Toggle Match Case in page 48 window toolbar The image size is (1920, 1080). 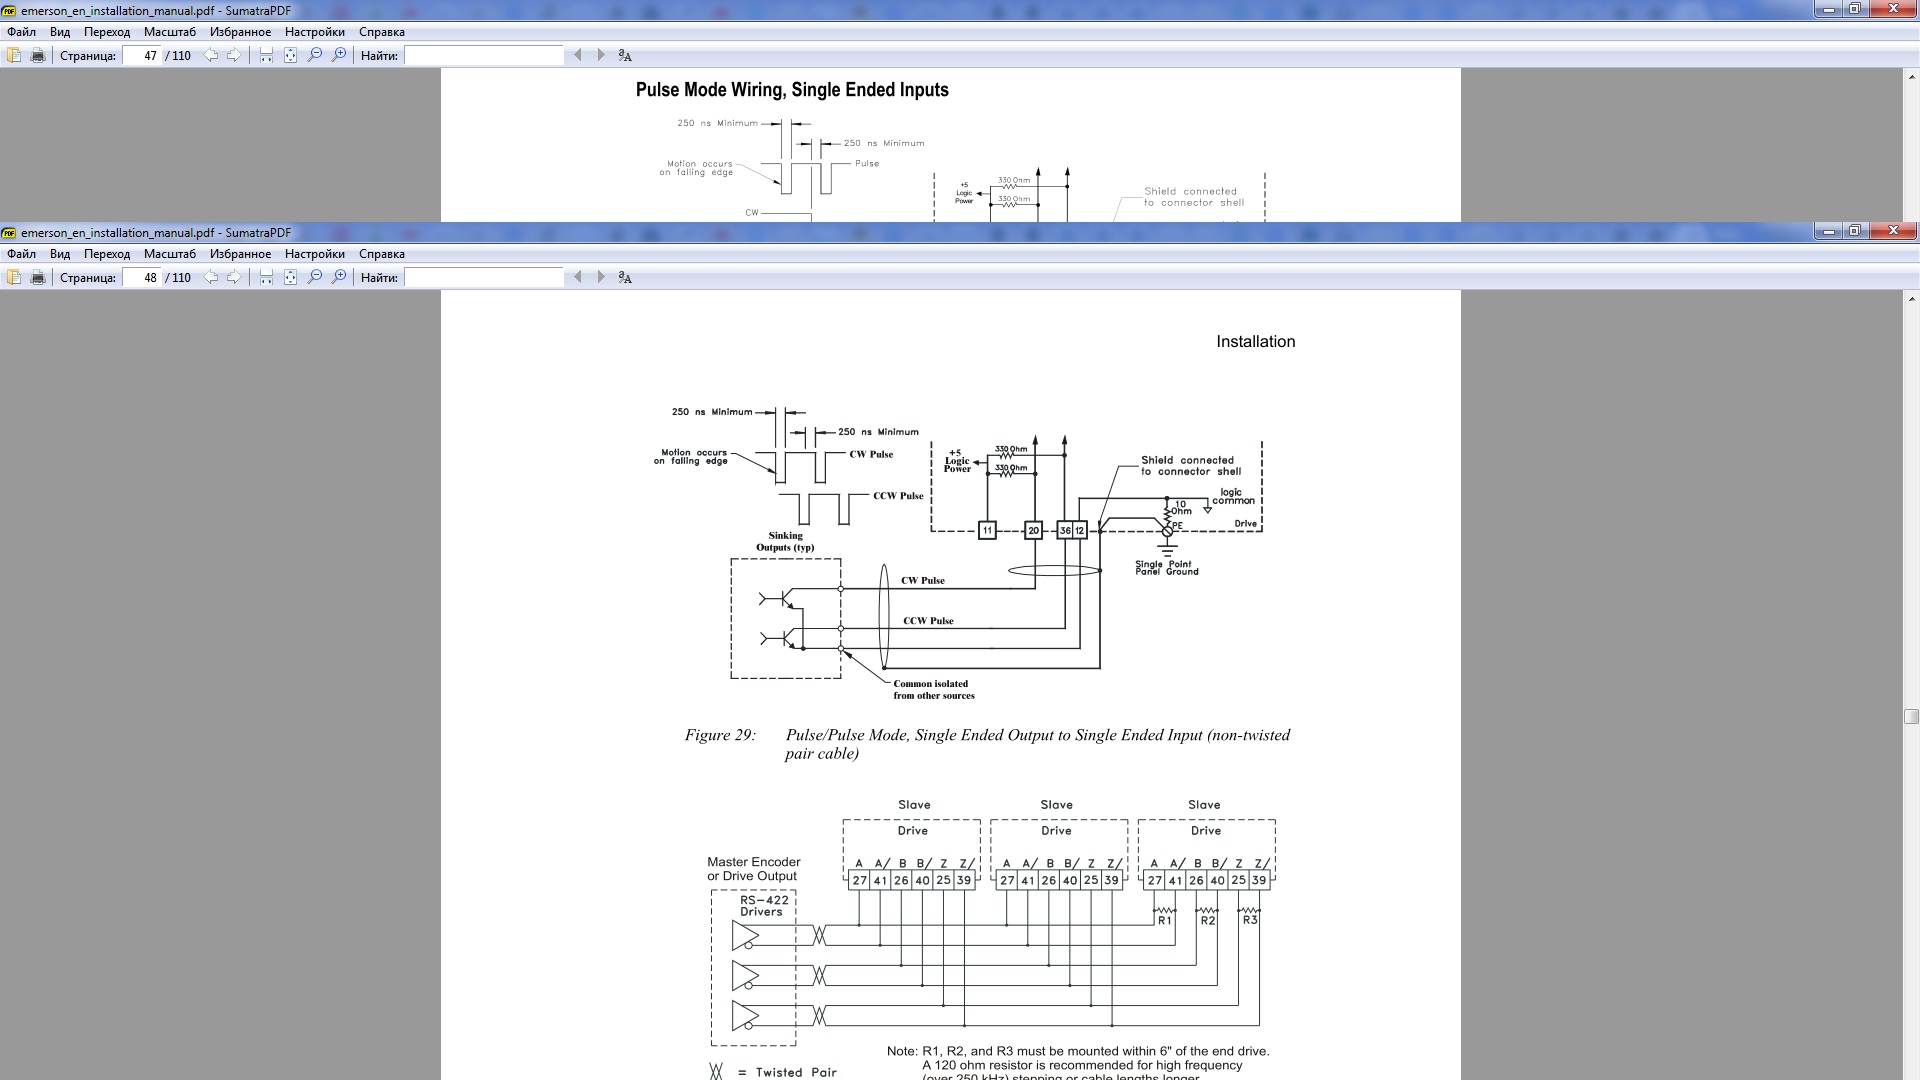coord(625,277)
